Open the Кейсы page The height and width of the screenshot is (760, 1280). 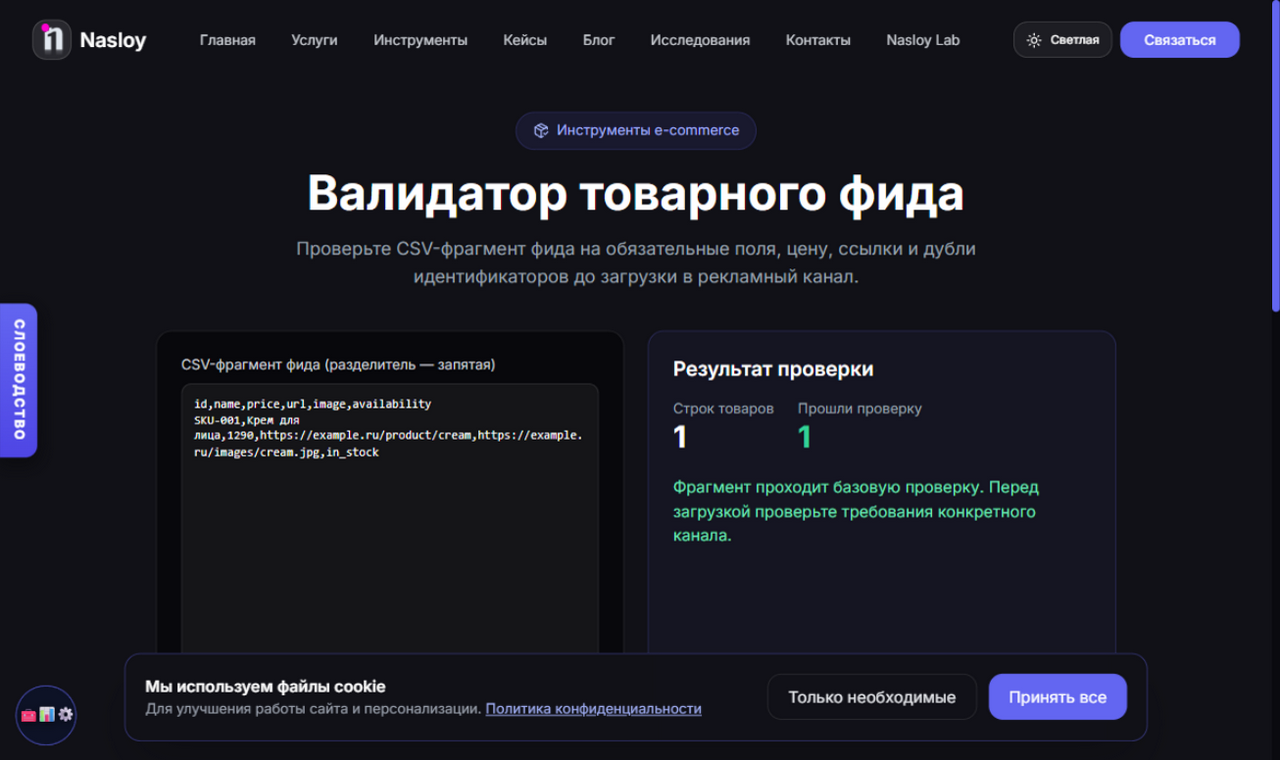pyautogui.click(x=525, y=40)
